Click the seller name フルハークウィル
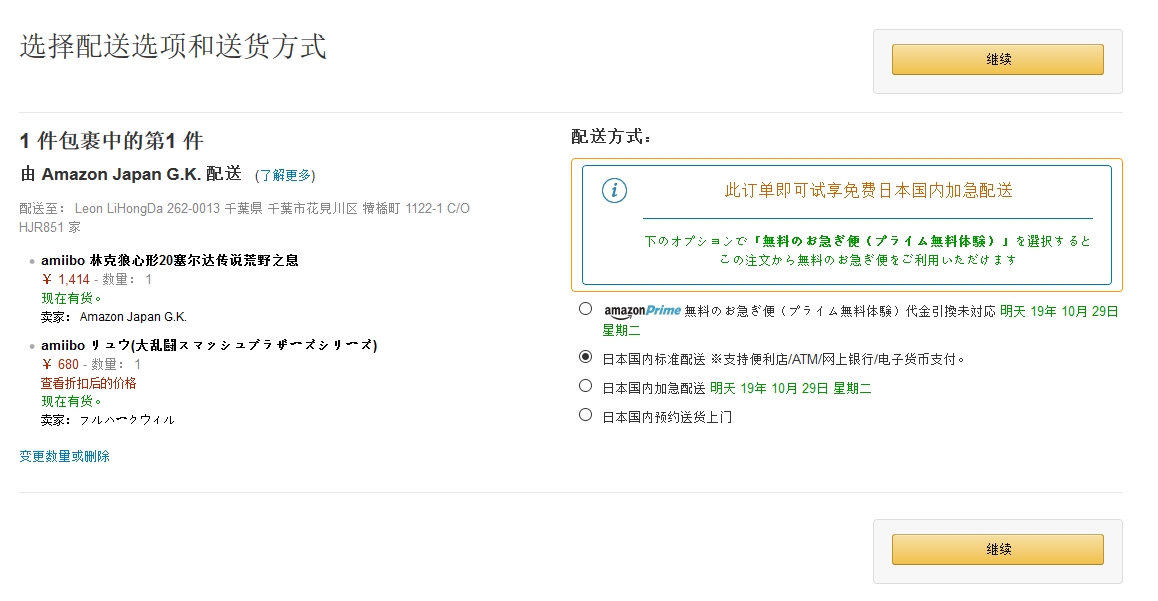This screenshot has height=601, width=1158. pyautogui.click(x=127, y=420)
